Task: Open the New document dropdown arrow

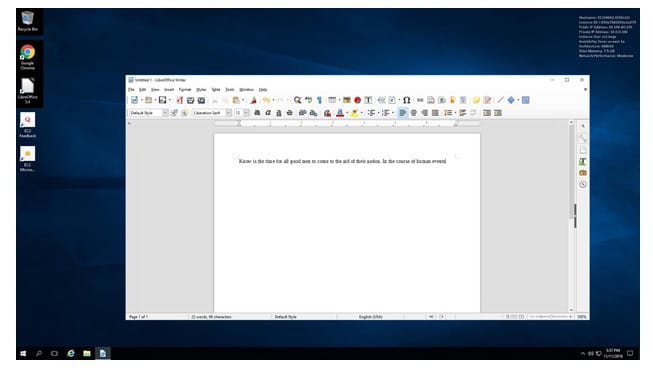Action: (x=142, y=100)
